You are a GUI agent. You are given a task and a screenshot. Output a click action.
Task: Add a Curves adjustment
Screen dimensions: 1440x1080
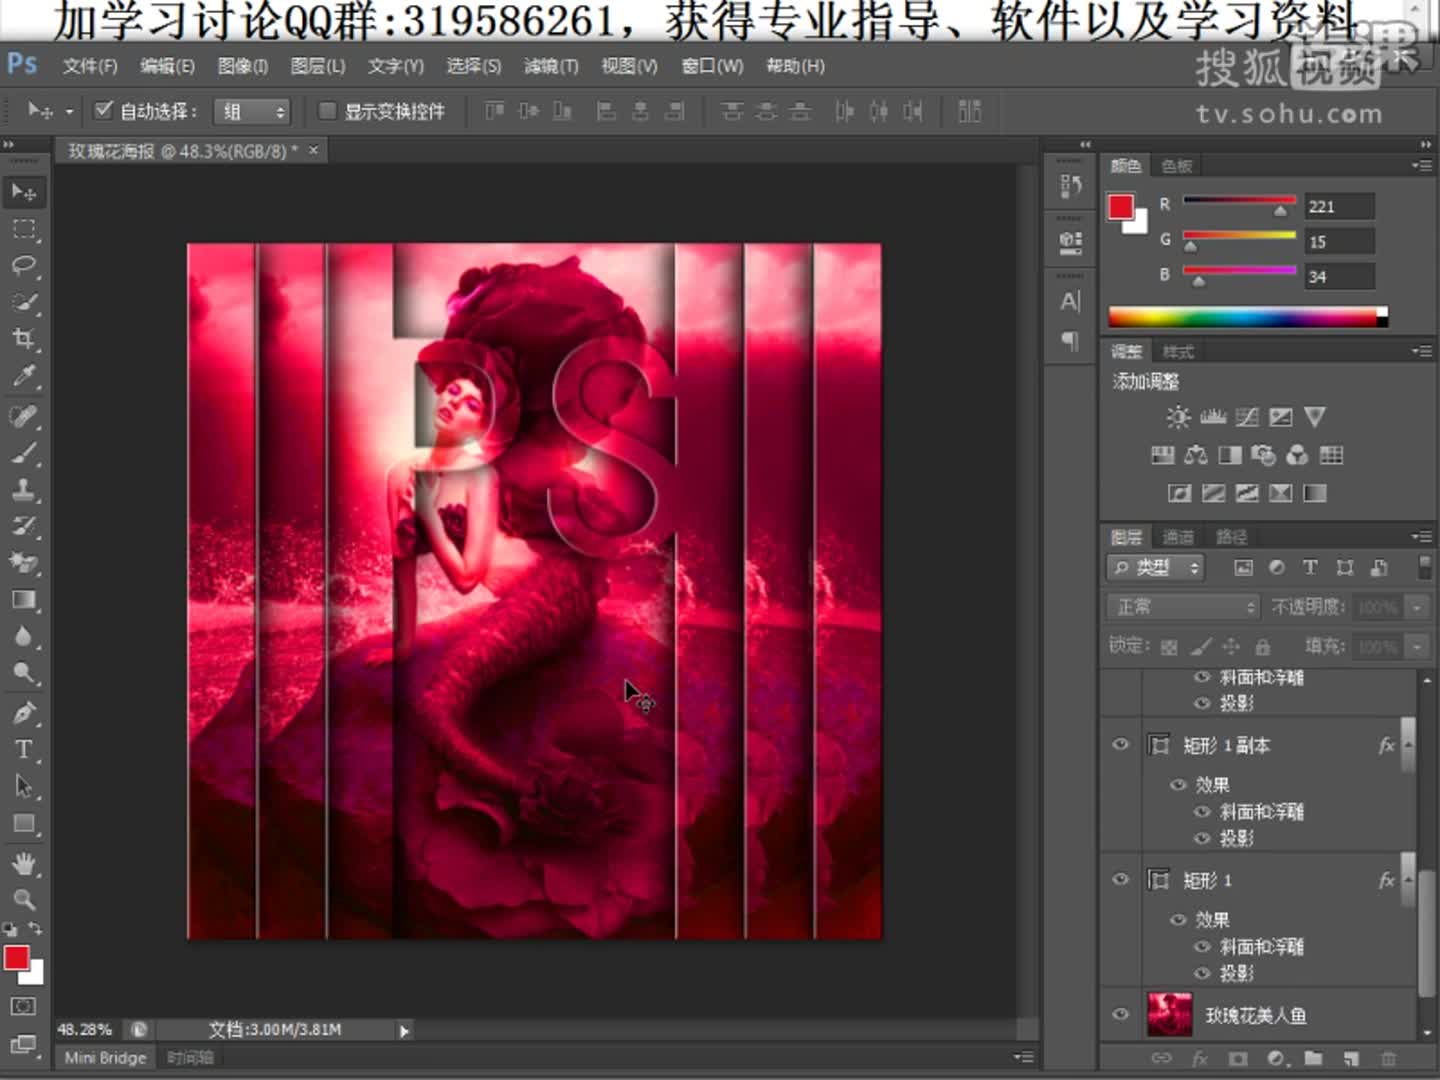coord(1247,417)
